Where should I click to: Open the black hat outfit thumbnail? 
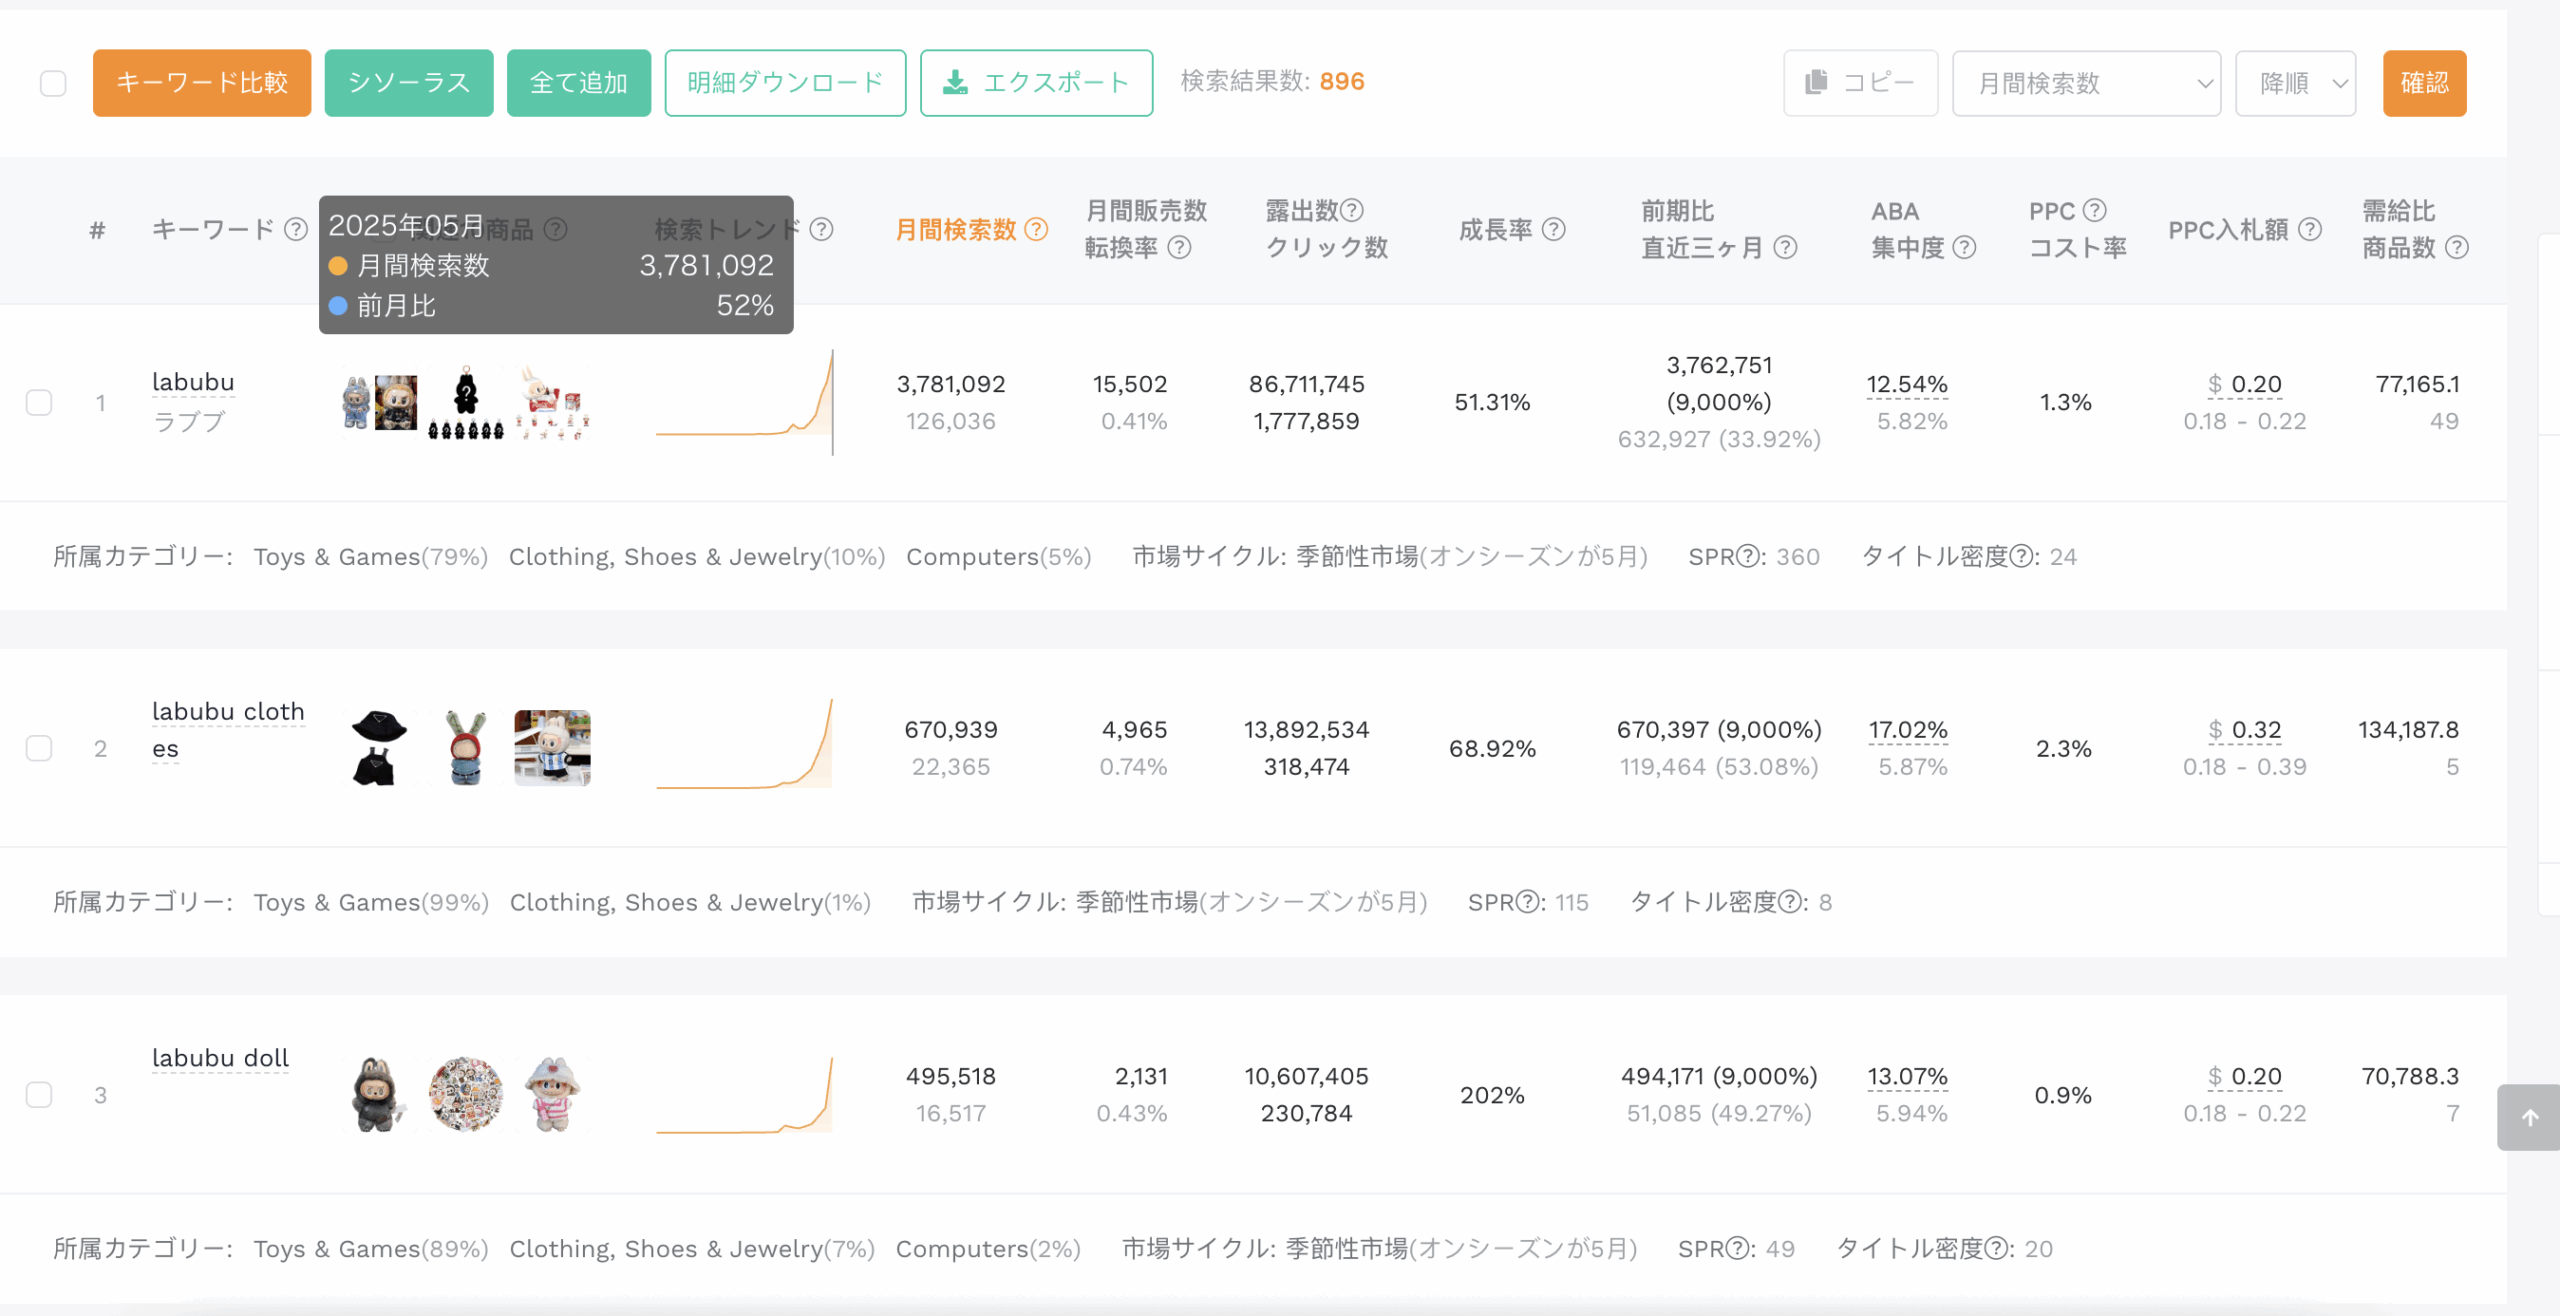[x=379, y=749]
